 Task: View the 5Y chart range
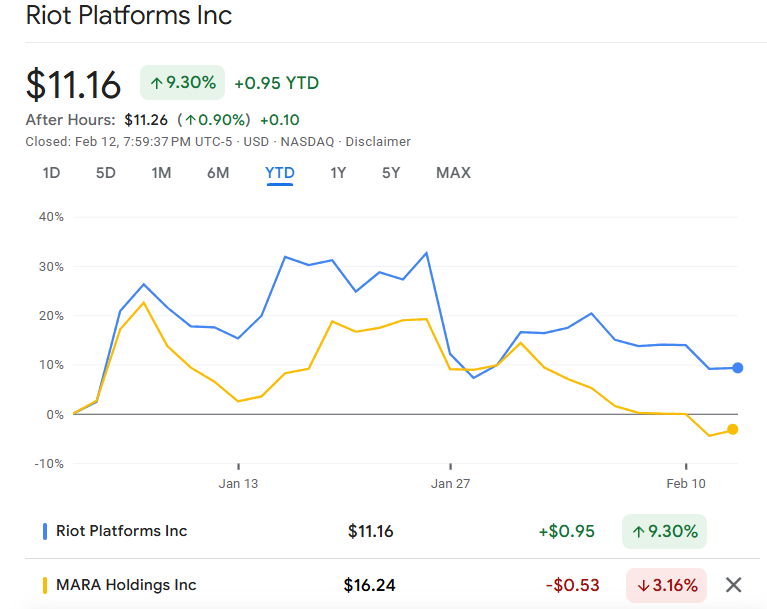[x=391, y=173]
